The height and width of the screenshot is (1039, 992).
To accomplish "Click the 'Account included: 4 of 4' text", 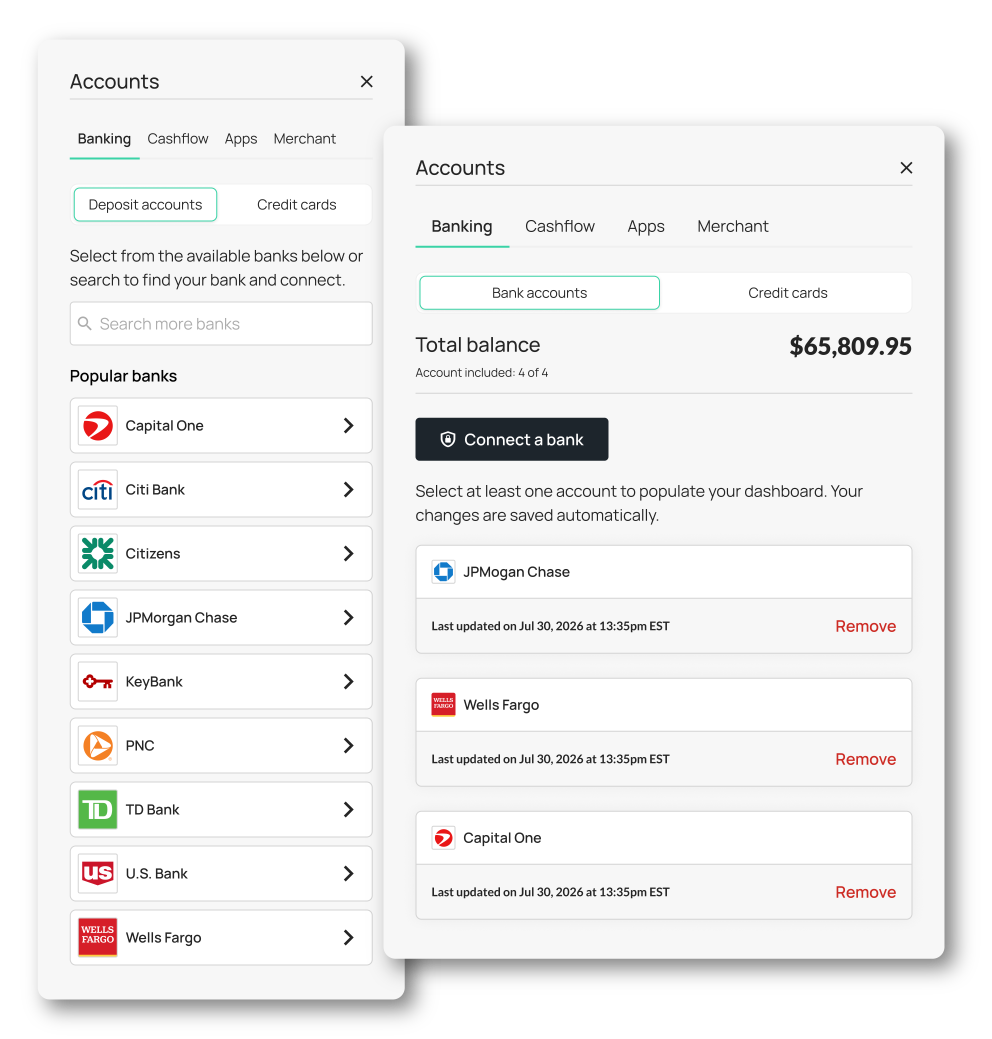I will 482,373.
